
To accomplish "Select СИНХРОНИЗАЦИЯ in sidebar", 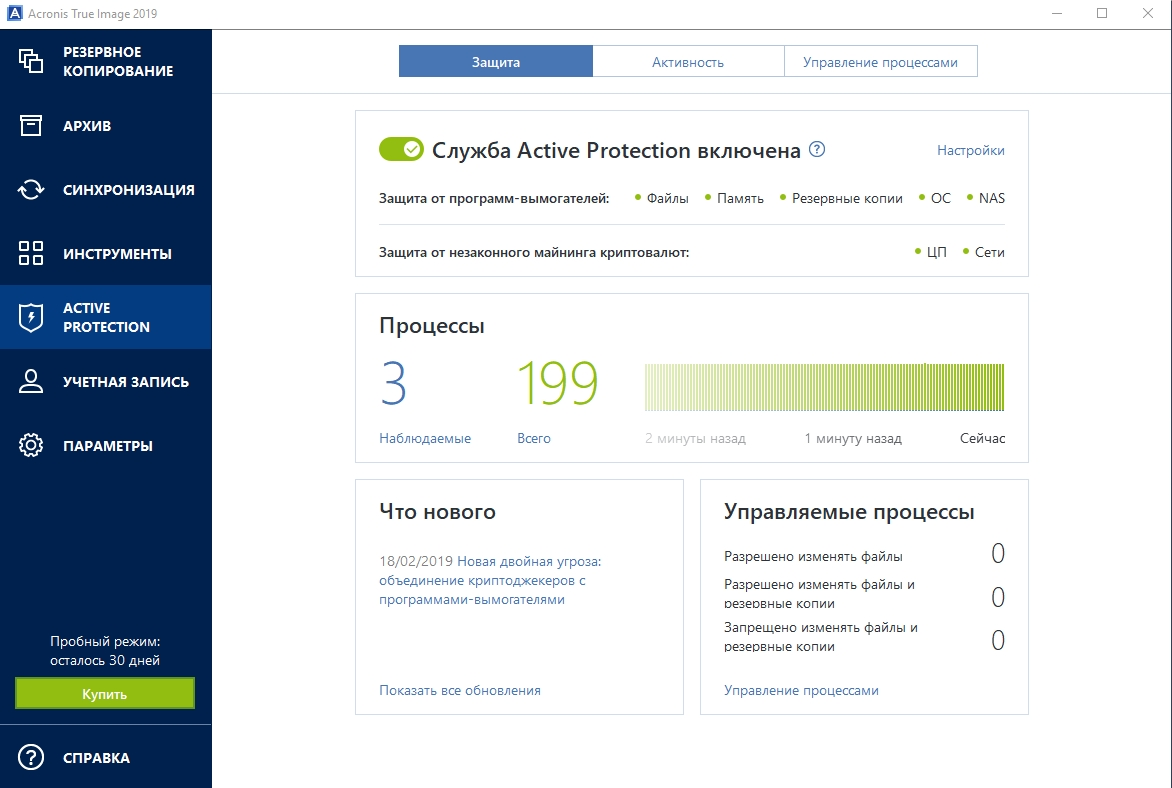I will (x=106, y=190).
